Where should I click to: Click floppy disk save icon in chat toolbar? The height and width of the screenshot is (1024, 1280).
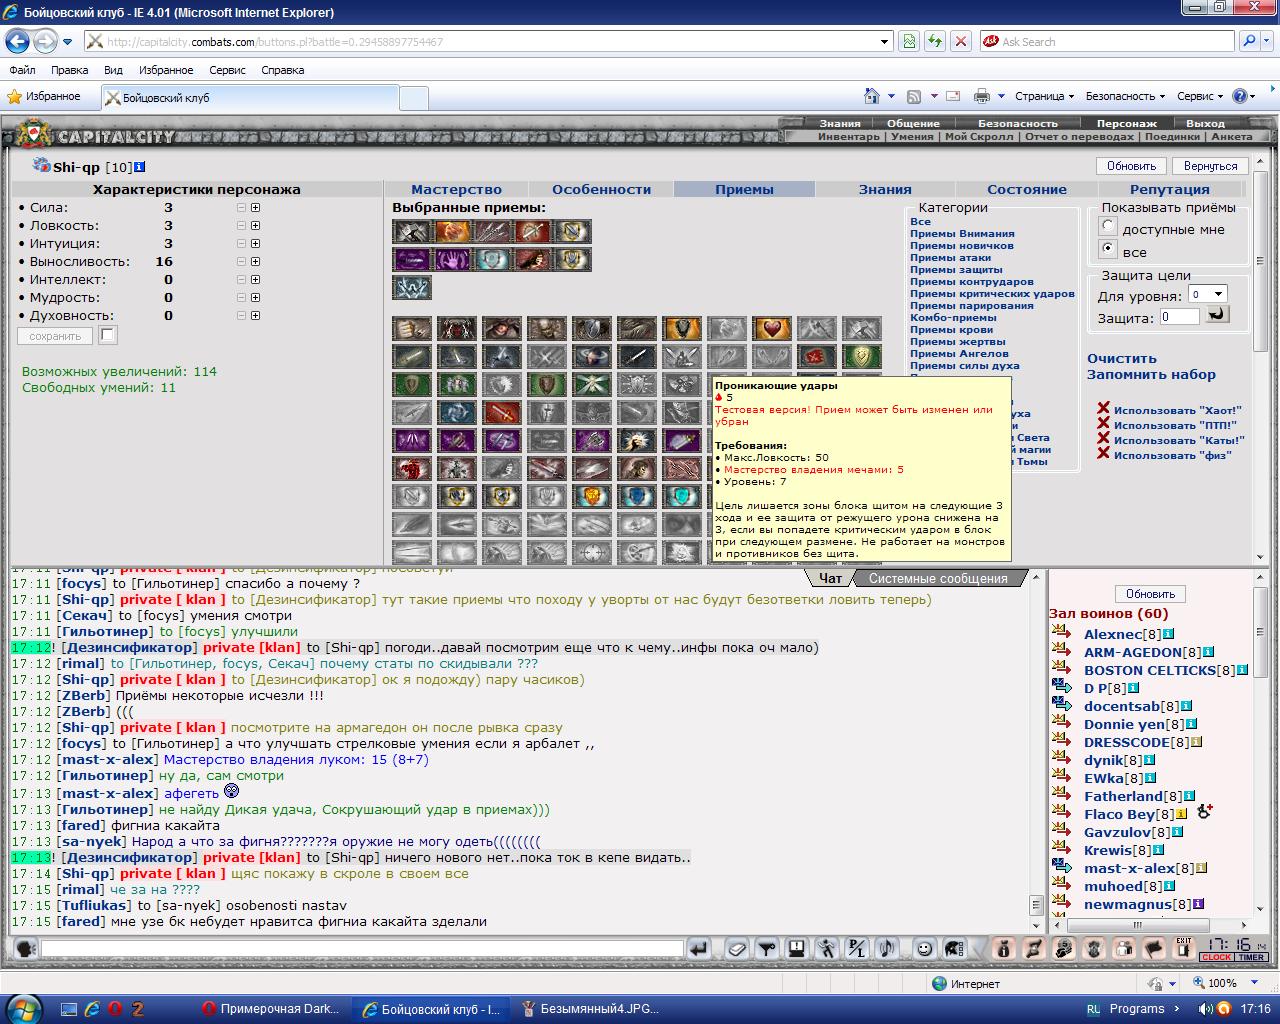(x=796, y=948)
